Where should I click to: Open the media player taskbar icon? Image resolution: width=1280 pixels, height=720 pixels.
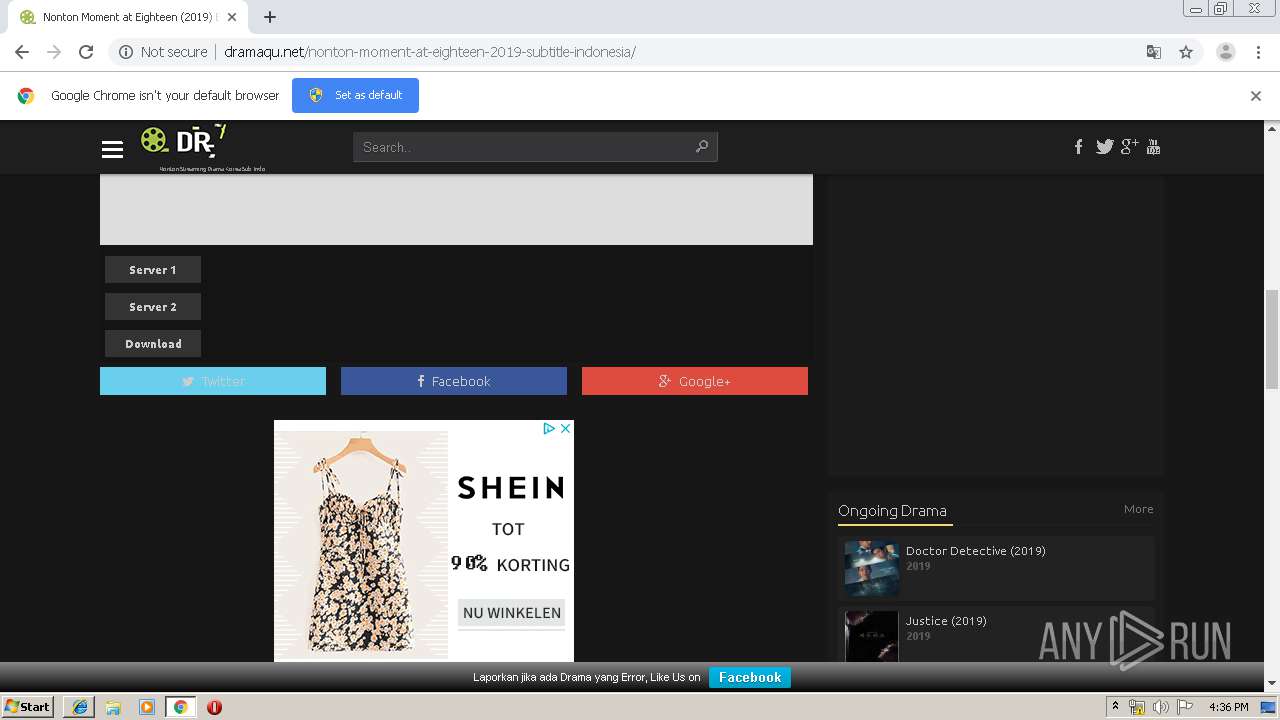tap(147, 707)
